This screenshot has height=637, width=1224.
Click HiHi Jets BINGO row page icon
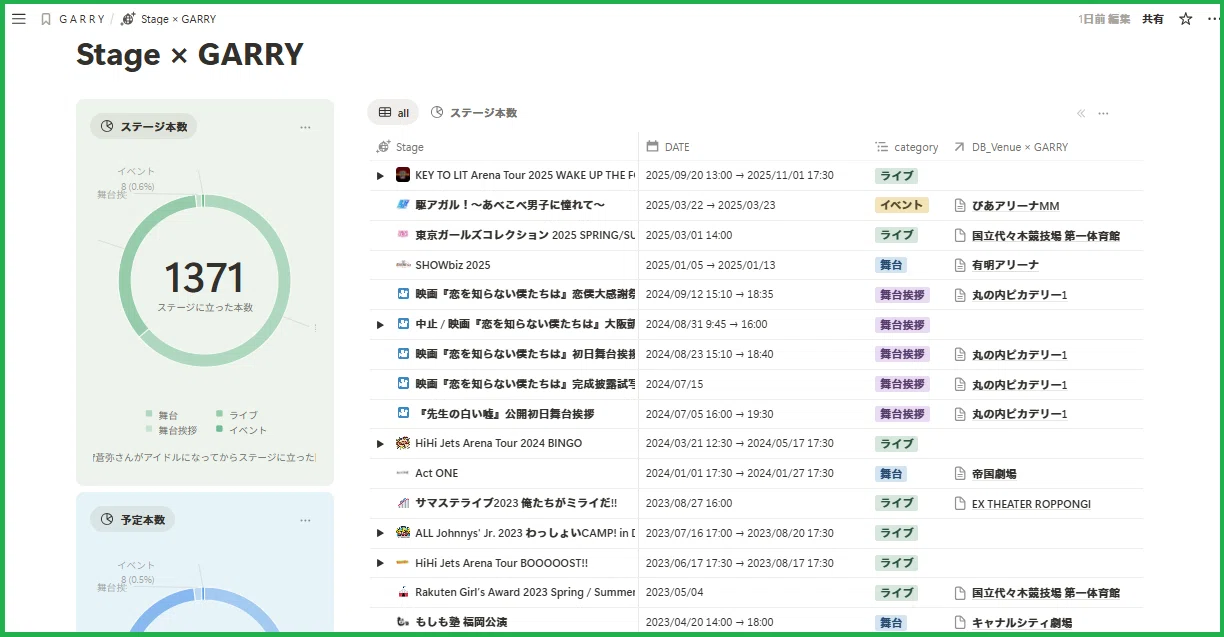403,443
